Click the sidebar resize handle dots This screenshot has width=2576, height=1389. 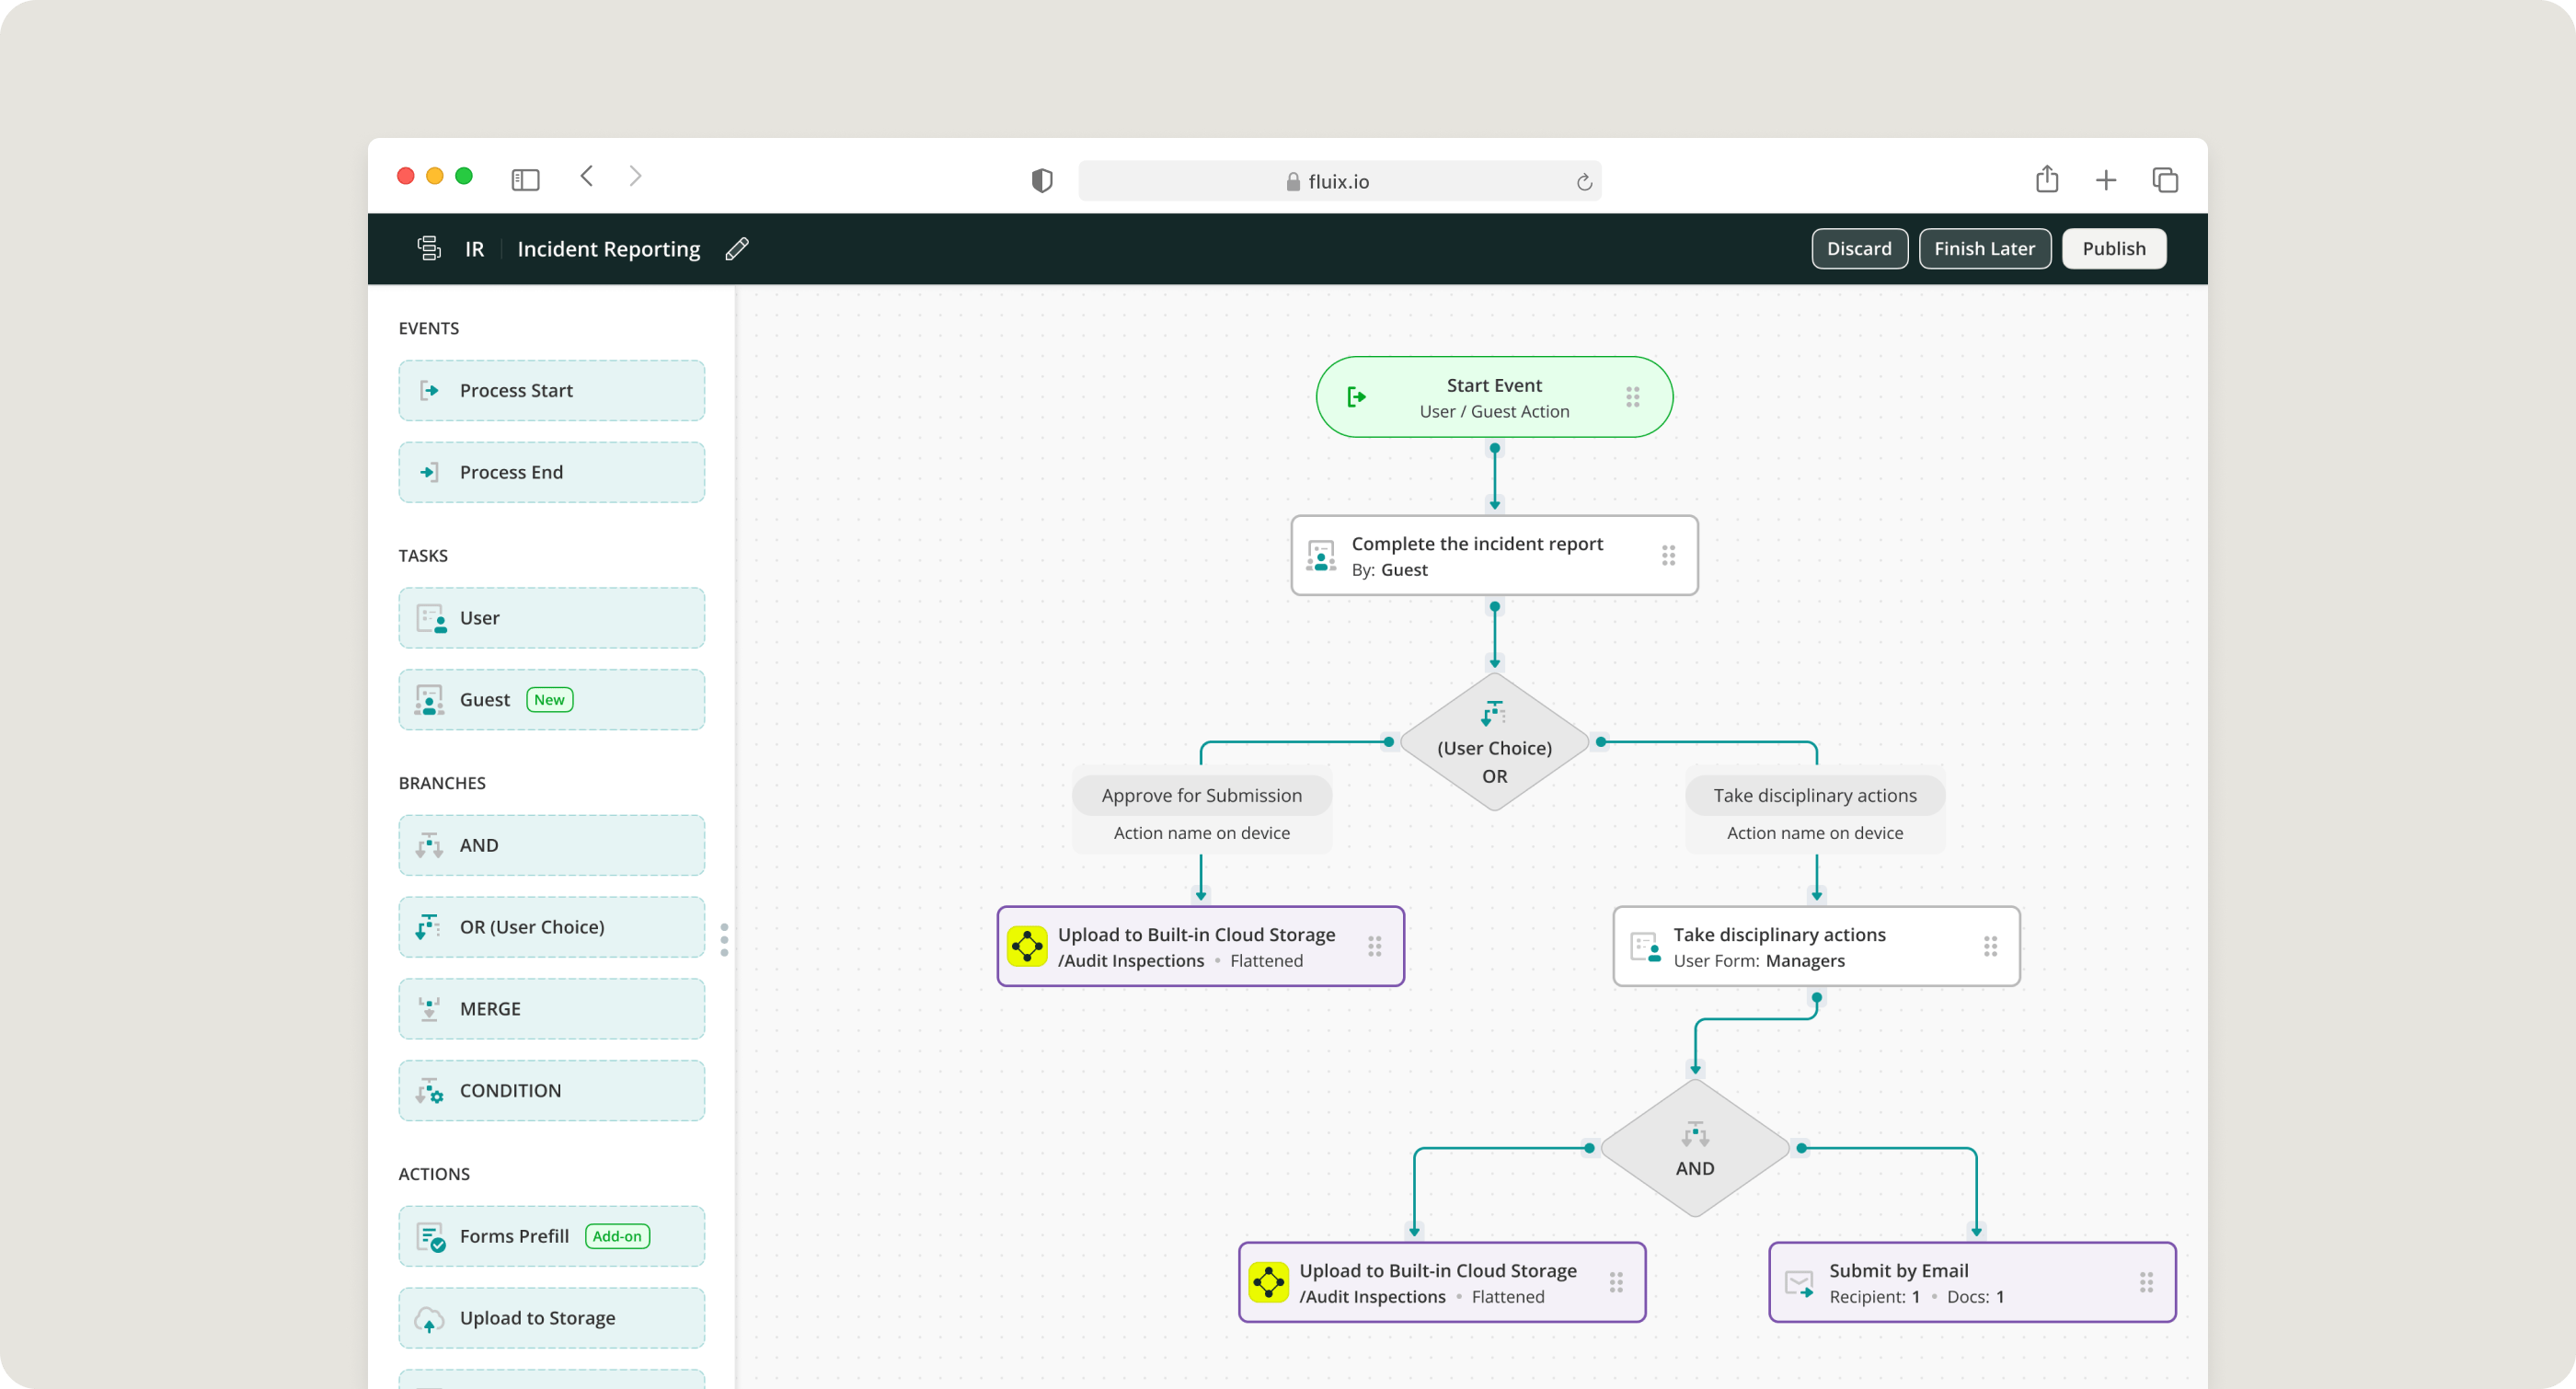[724, 939]
